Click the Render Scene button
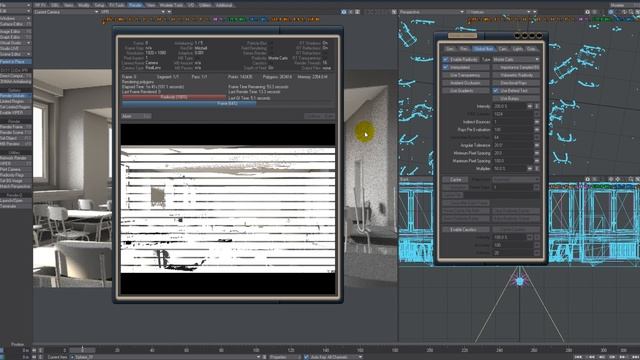 [x=16, y=133]
